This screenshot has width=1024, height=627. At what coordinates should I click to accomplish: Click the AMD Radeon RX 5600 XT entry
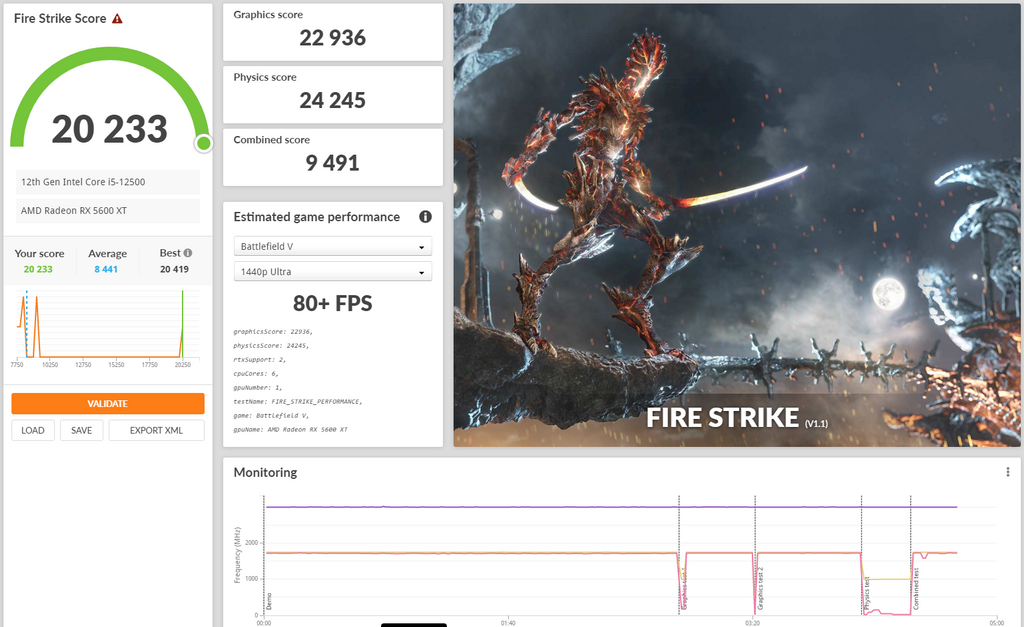108,211
